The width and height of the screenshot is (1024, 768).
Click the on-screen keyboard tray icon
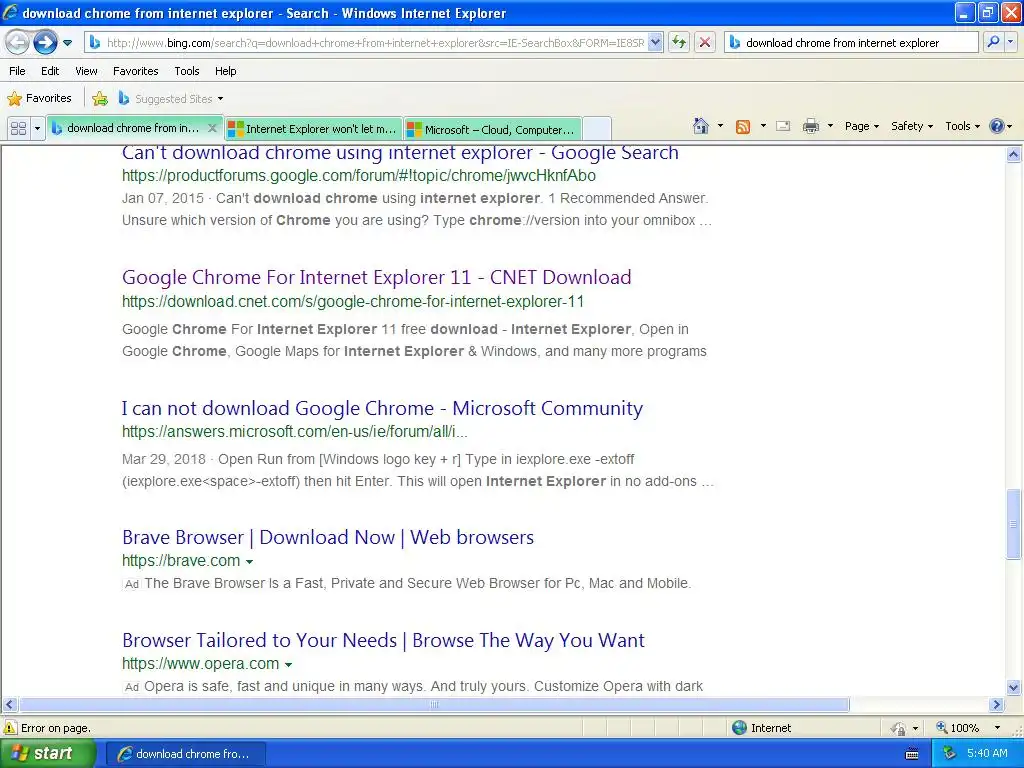[912, 754]
